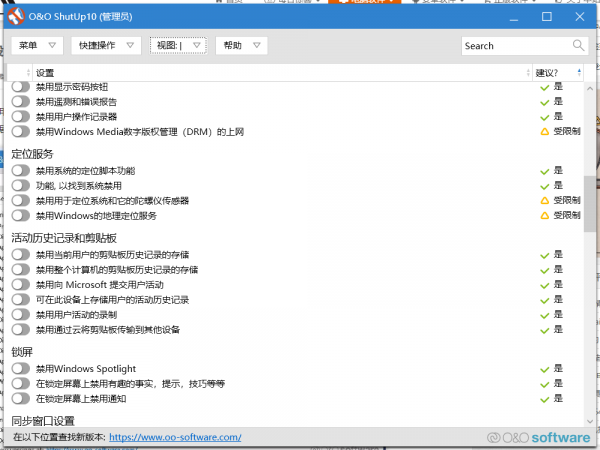Image resolution: width=600 pixels, height=450 pixels.
Task: Click the 活动历史记录和剪贴板 section heading
Action: coord(64,238)
